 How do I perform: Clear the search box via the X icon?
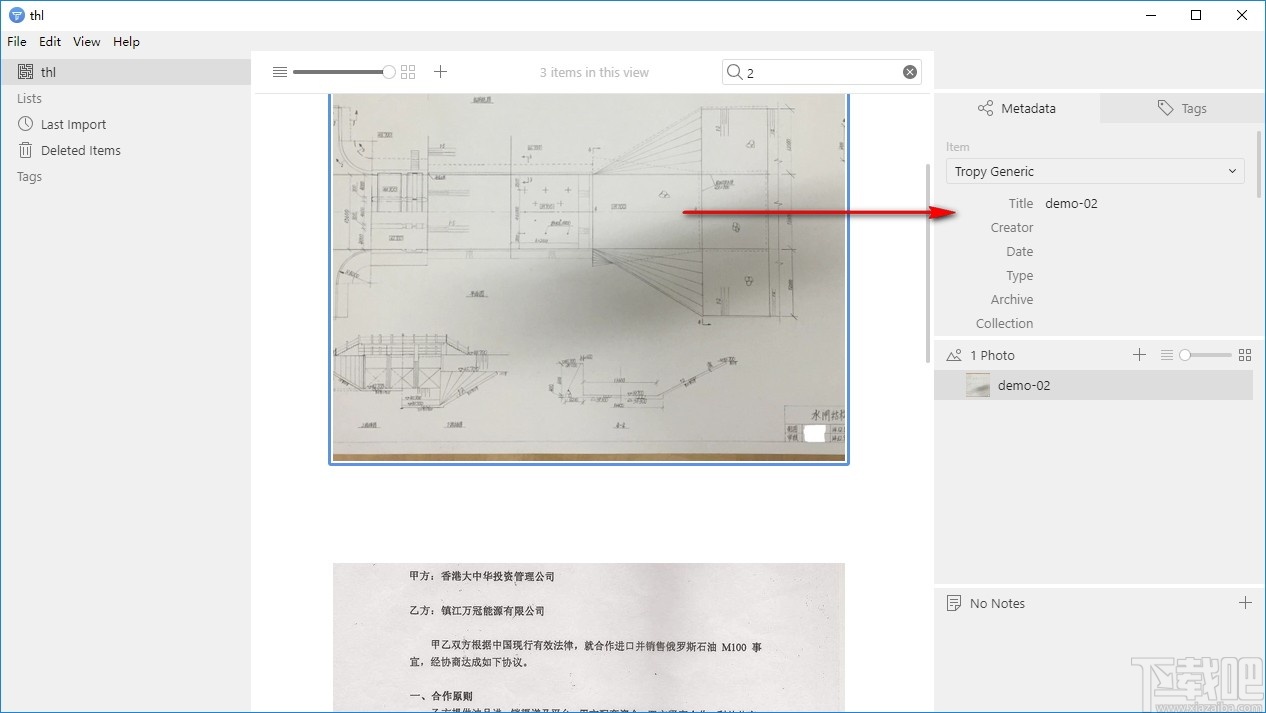pos(909,71)
